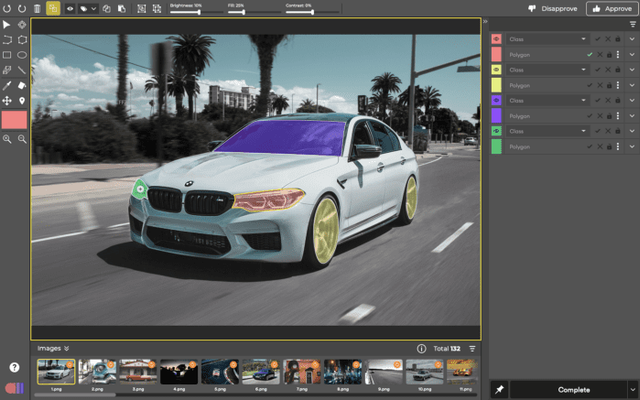Click the Approve button

[x=612, y=9]
